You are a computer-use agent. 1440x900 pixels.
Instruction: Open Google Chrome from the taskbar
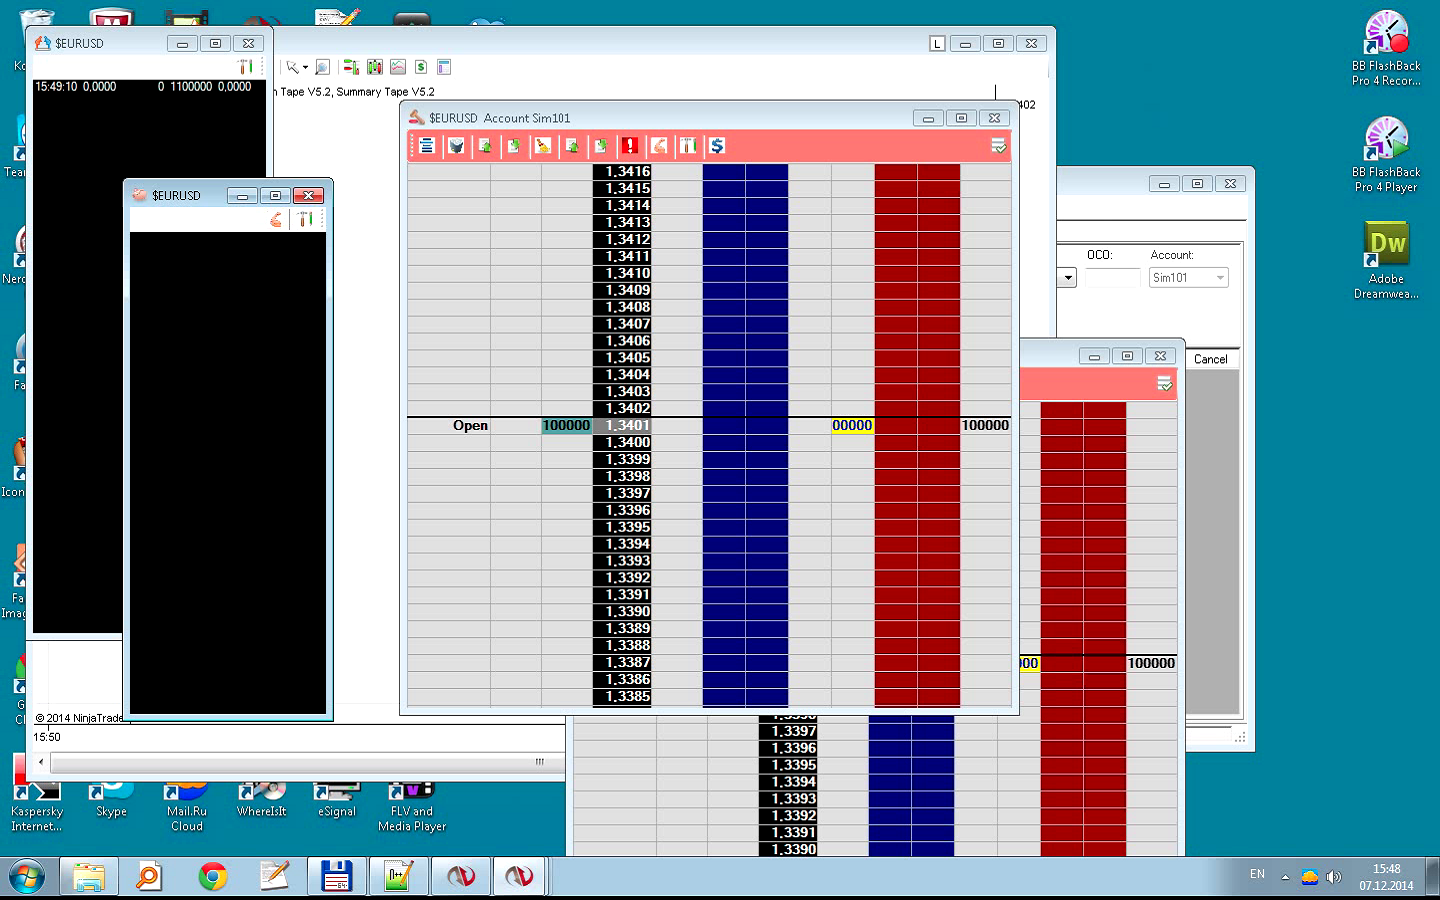(212, 877)
